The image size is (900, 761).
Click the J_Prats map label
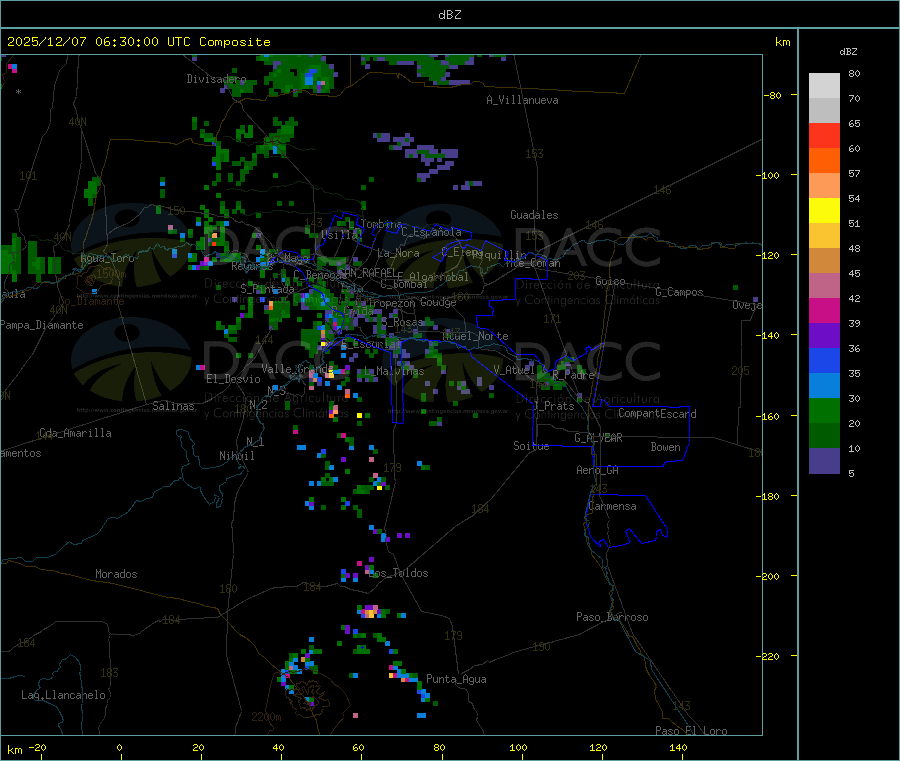554,406
